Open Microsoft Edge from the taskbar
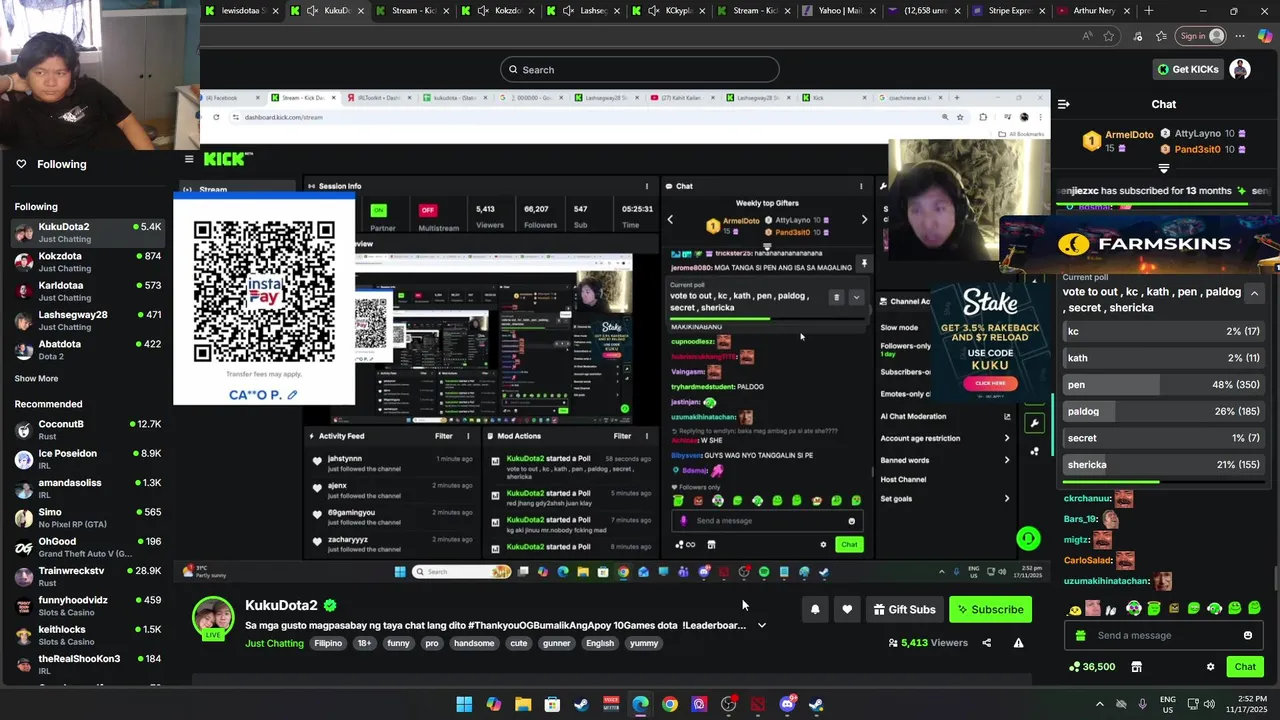Viewport: 1280px width, 720px height. click(x=640, y=704)
